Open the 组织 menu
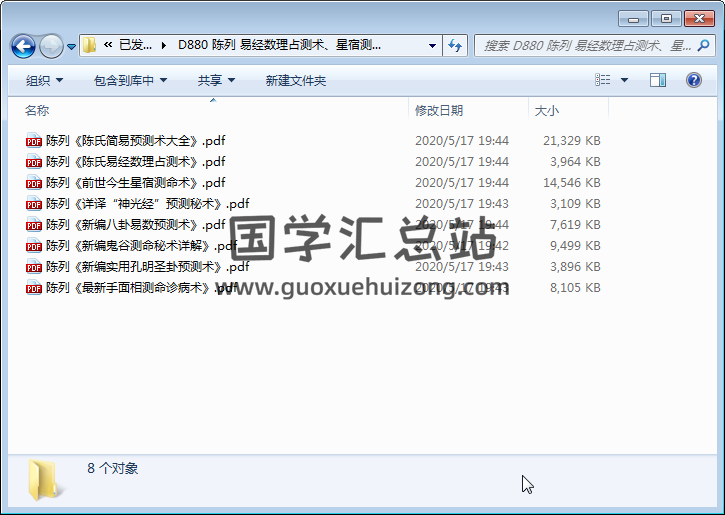The image size is (725, 515). pyautogui.click(x=44, y=81)
